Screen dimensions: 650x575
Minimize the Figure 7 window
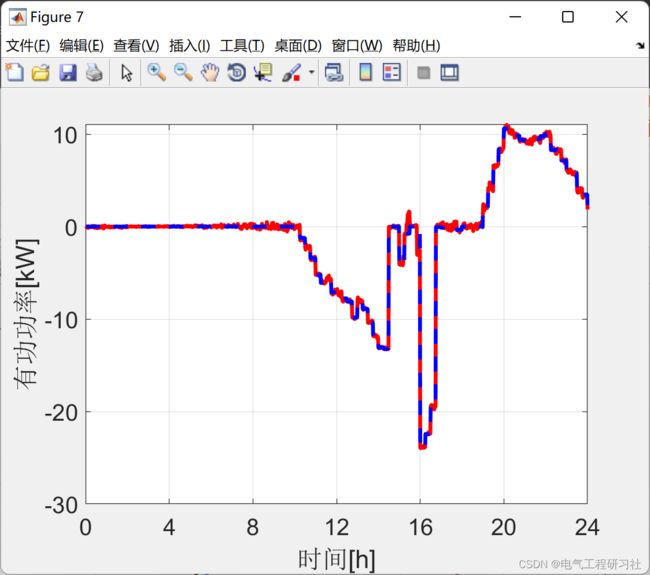(x=515, y=17)
